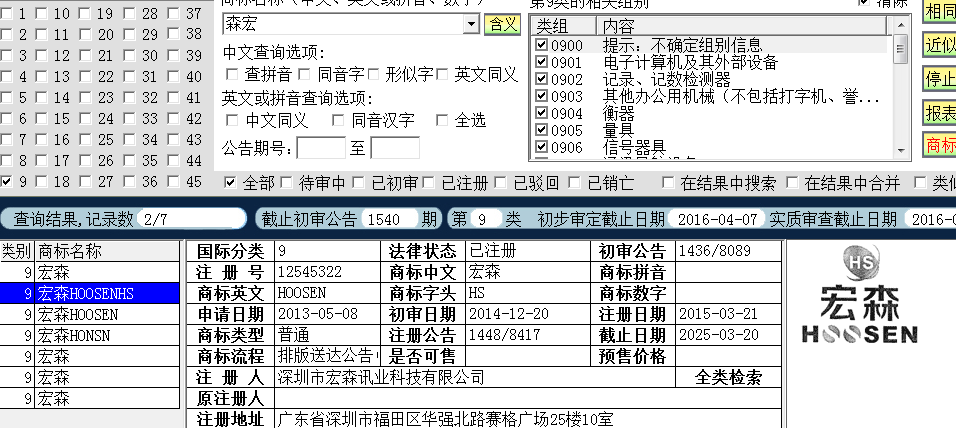
Task: Click the 报表 button
Action: (940, 112)
